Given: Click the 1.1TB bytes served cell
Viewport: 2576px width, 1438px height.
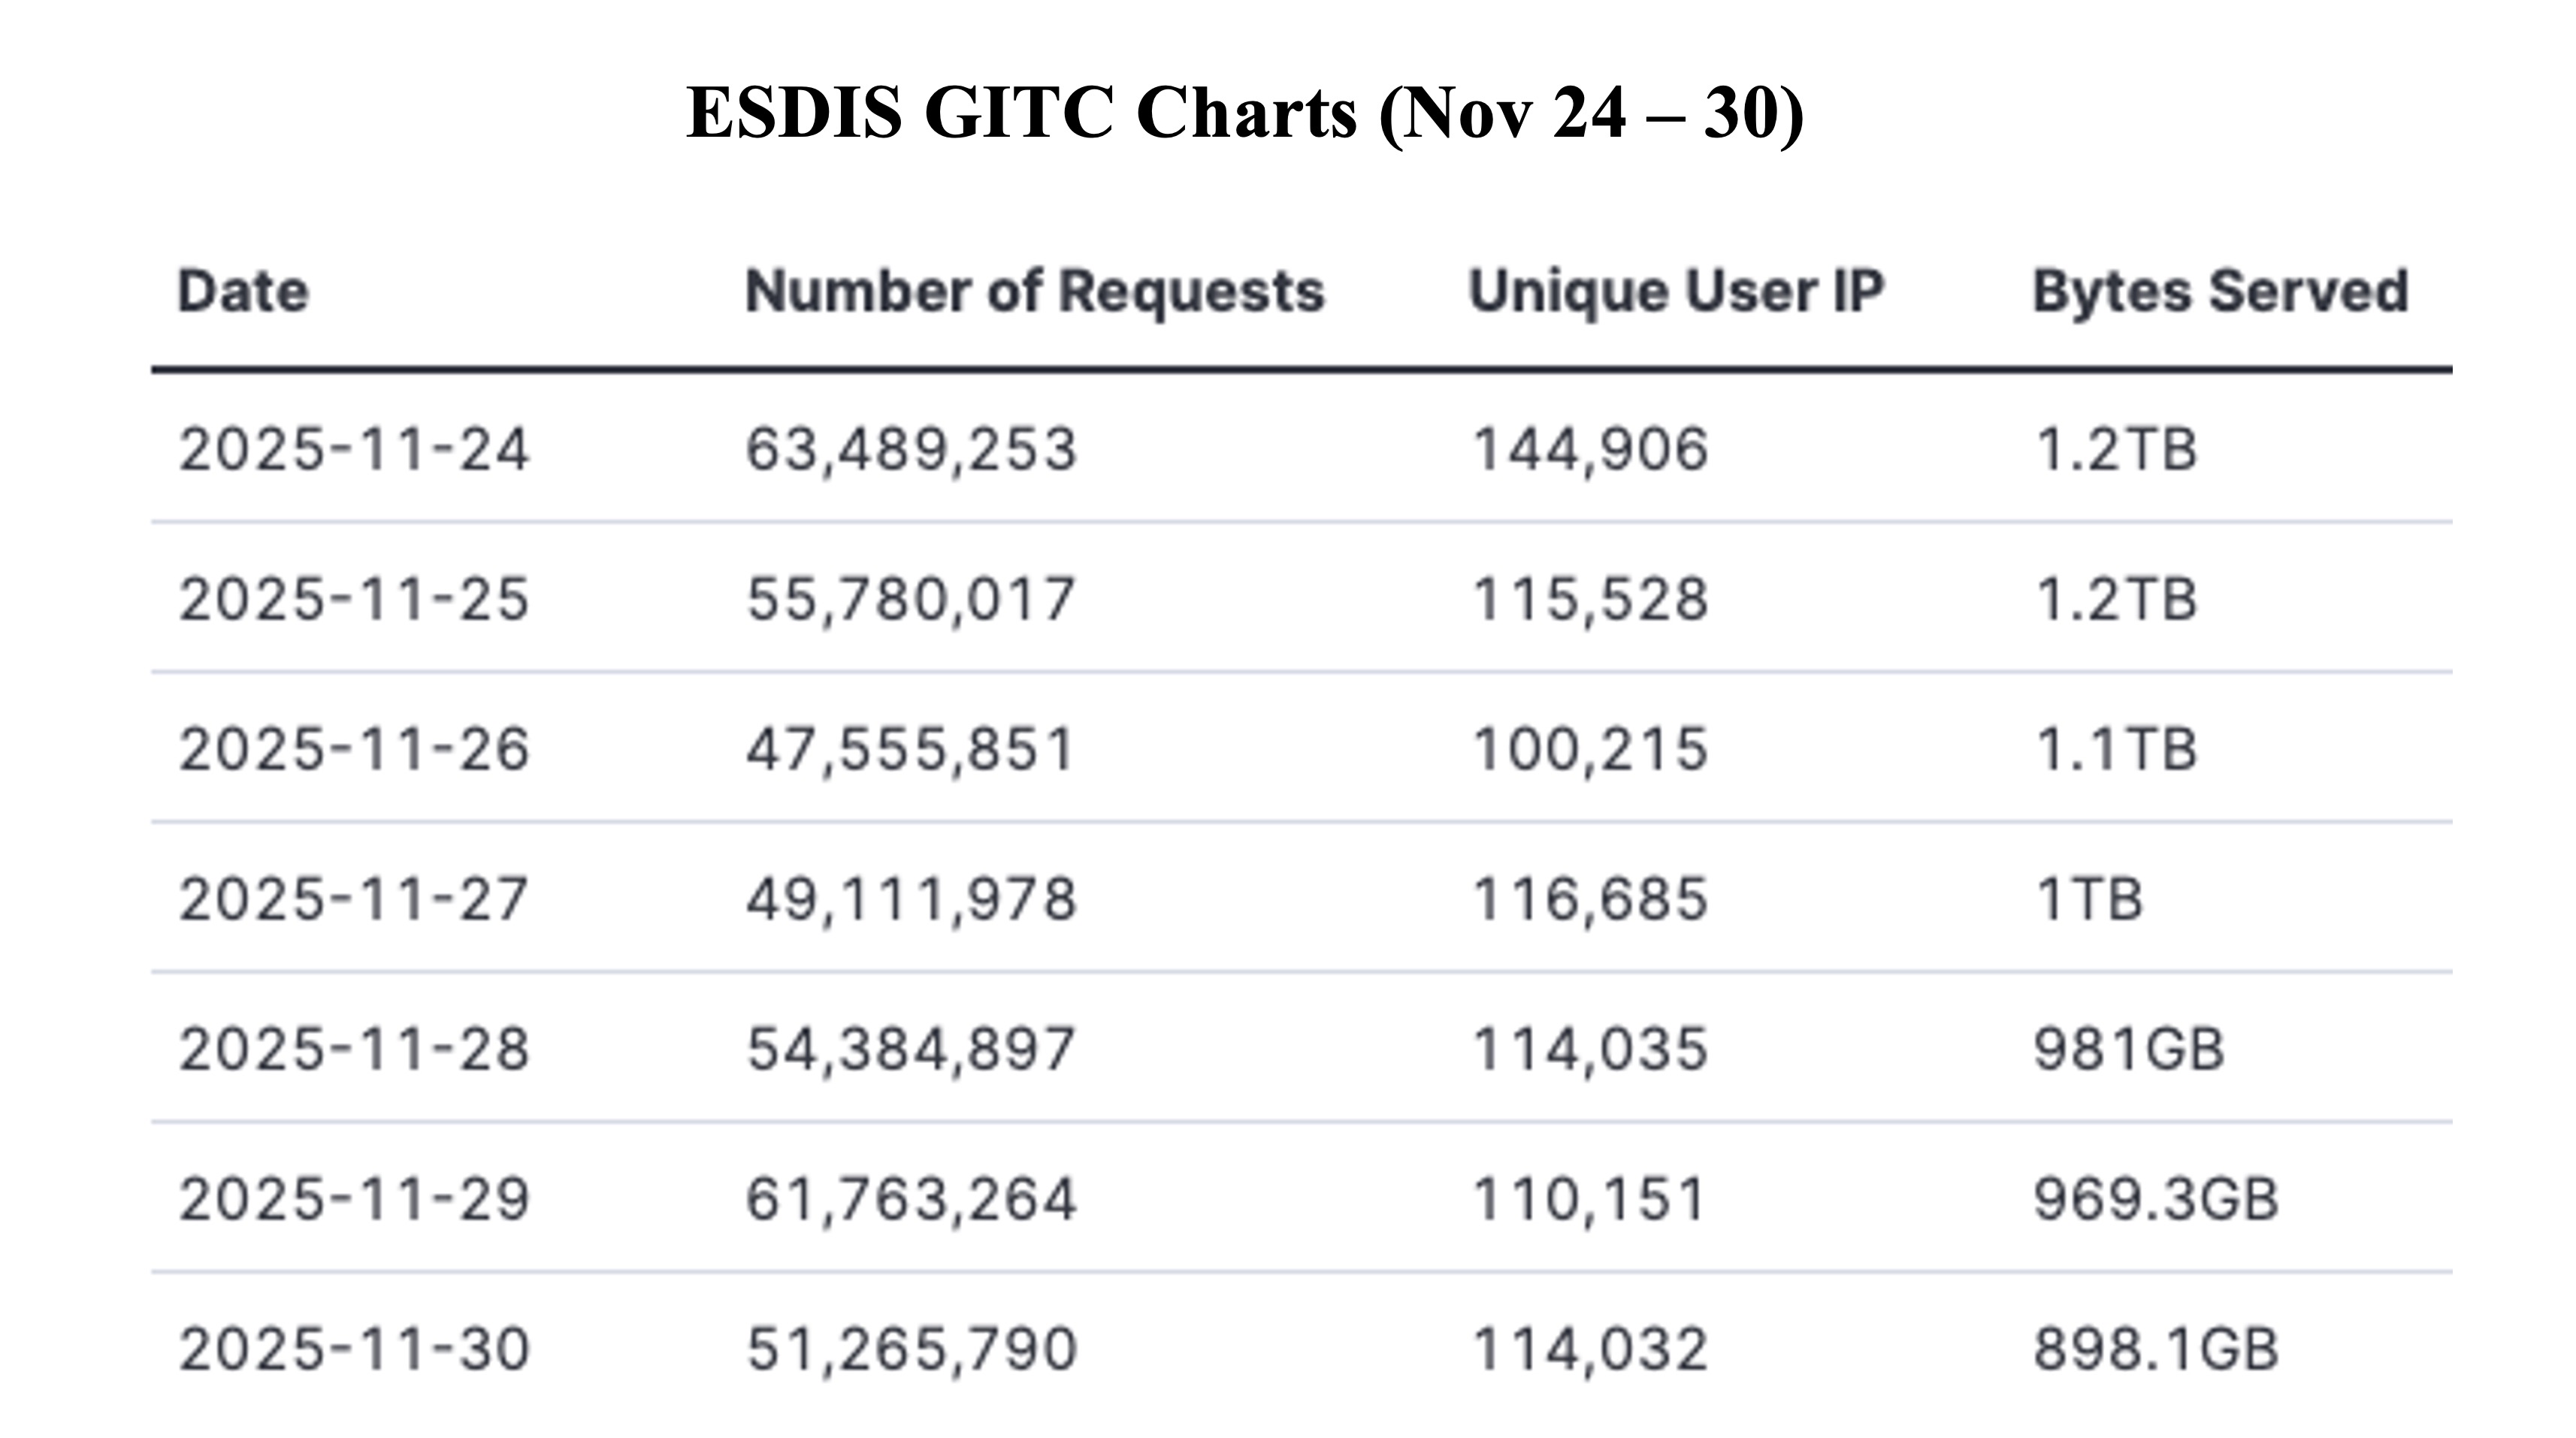Looking at the screenshot, I should coord(2116,749).
